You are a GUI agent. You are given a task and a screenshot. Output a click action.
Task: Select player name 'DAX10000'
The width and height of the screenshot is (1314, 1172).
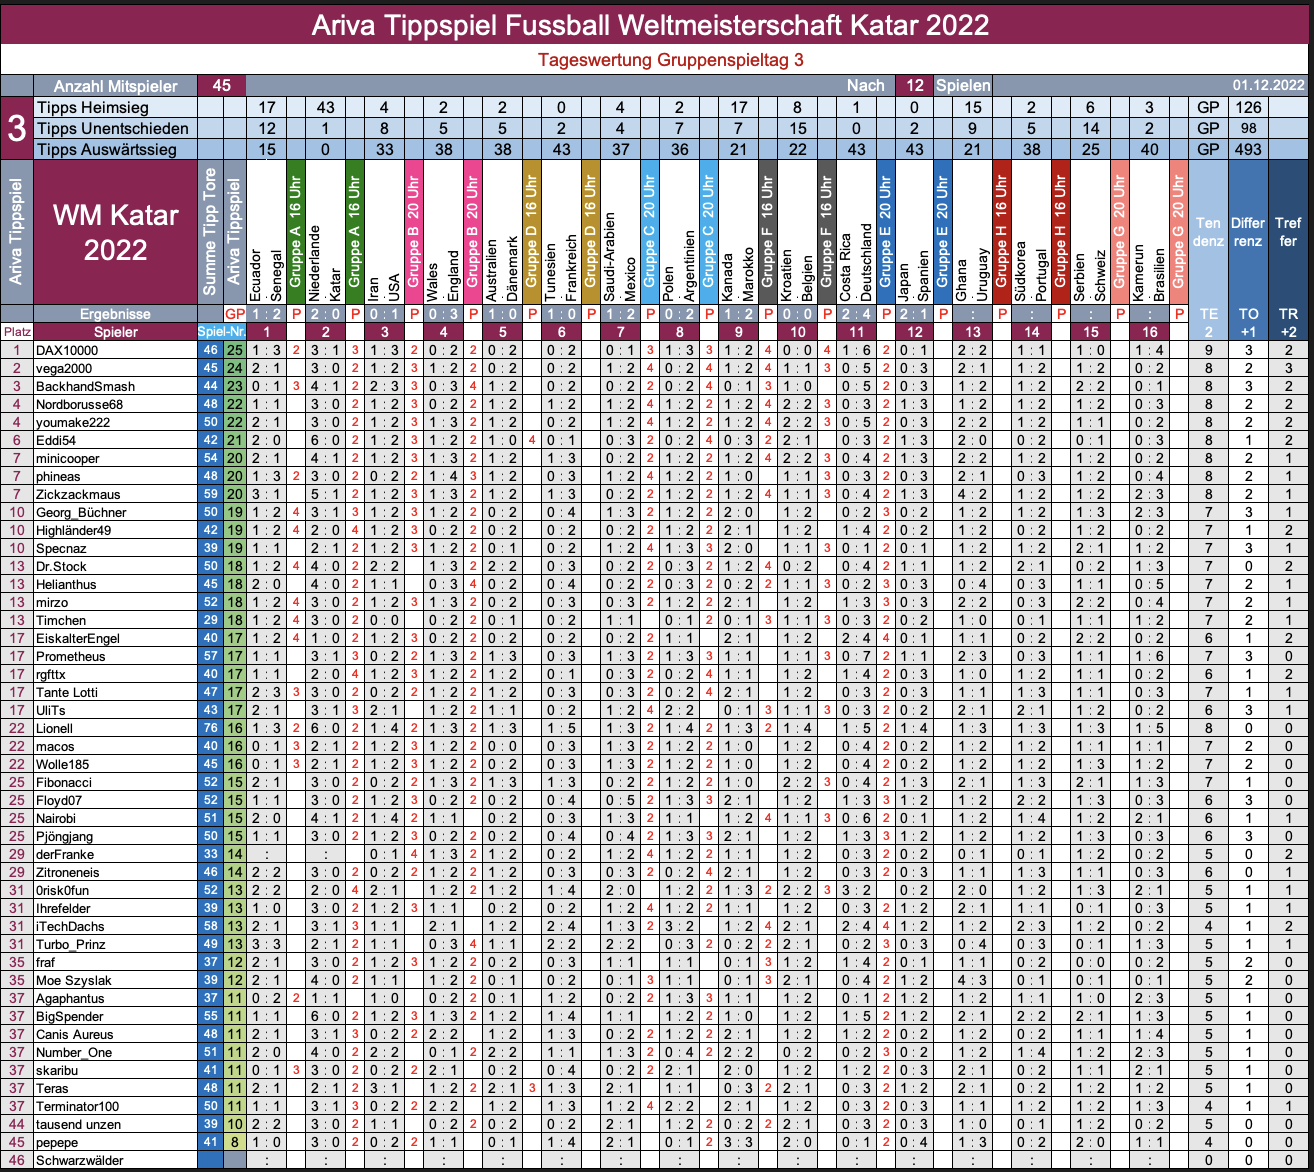[x=68, y=350]
